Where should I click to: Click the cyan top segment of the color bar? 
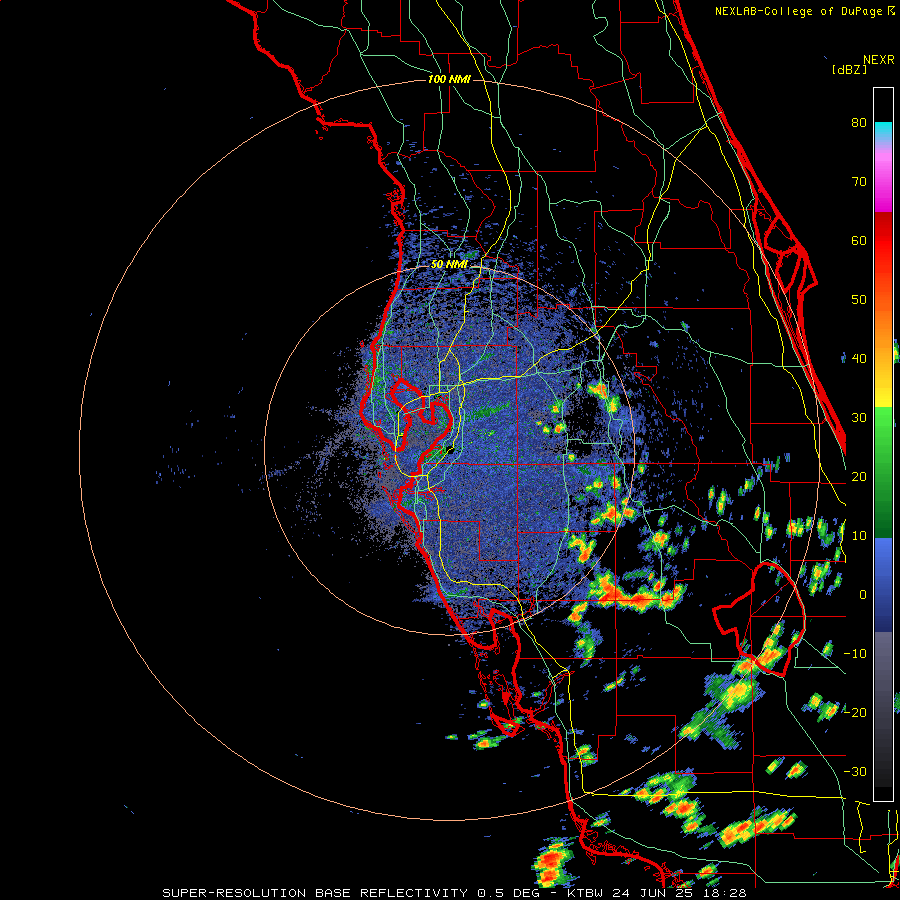pos(883,131)
